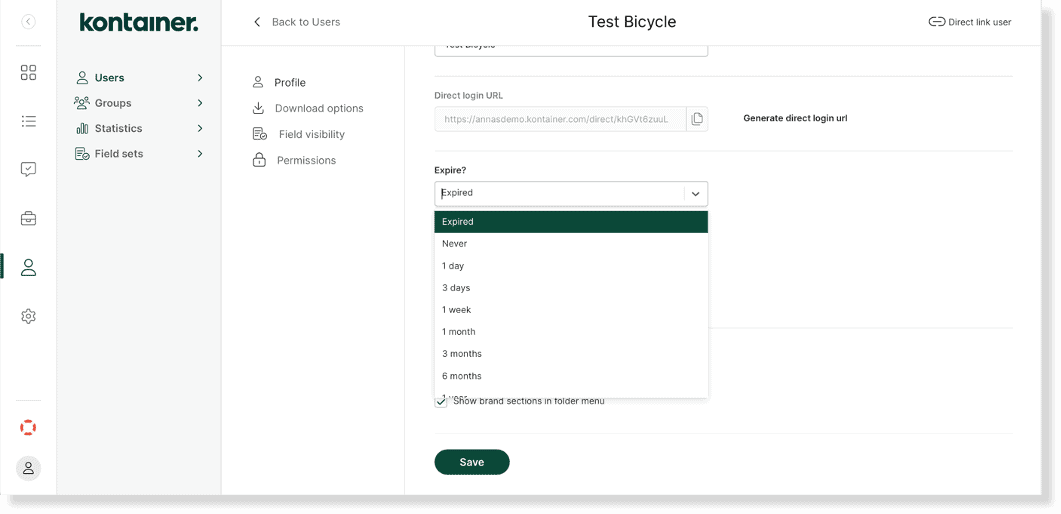Image resolution: width=1061 pixels, height=514 pixels.
Task: Click the back arrow next to Back to Users
Action: [x=257, y=22]
